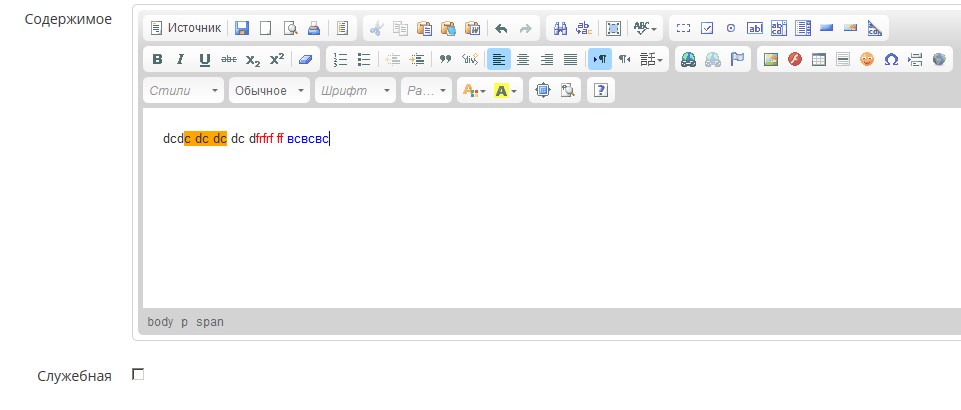
Task: Click Paste from Word icon
Action: pos(472,28)
